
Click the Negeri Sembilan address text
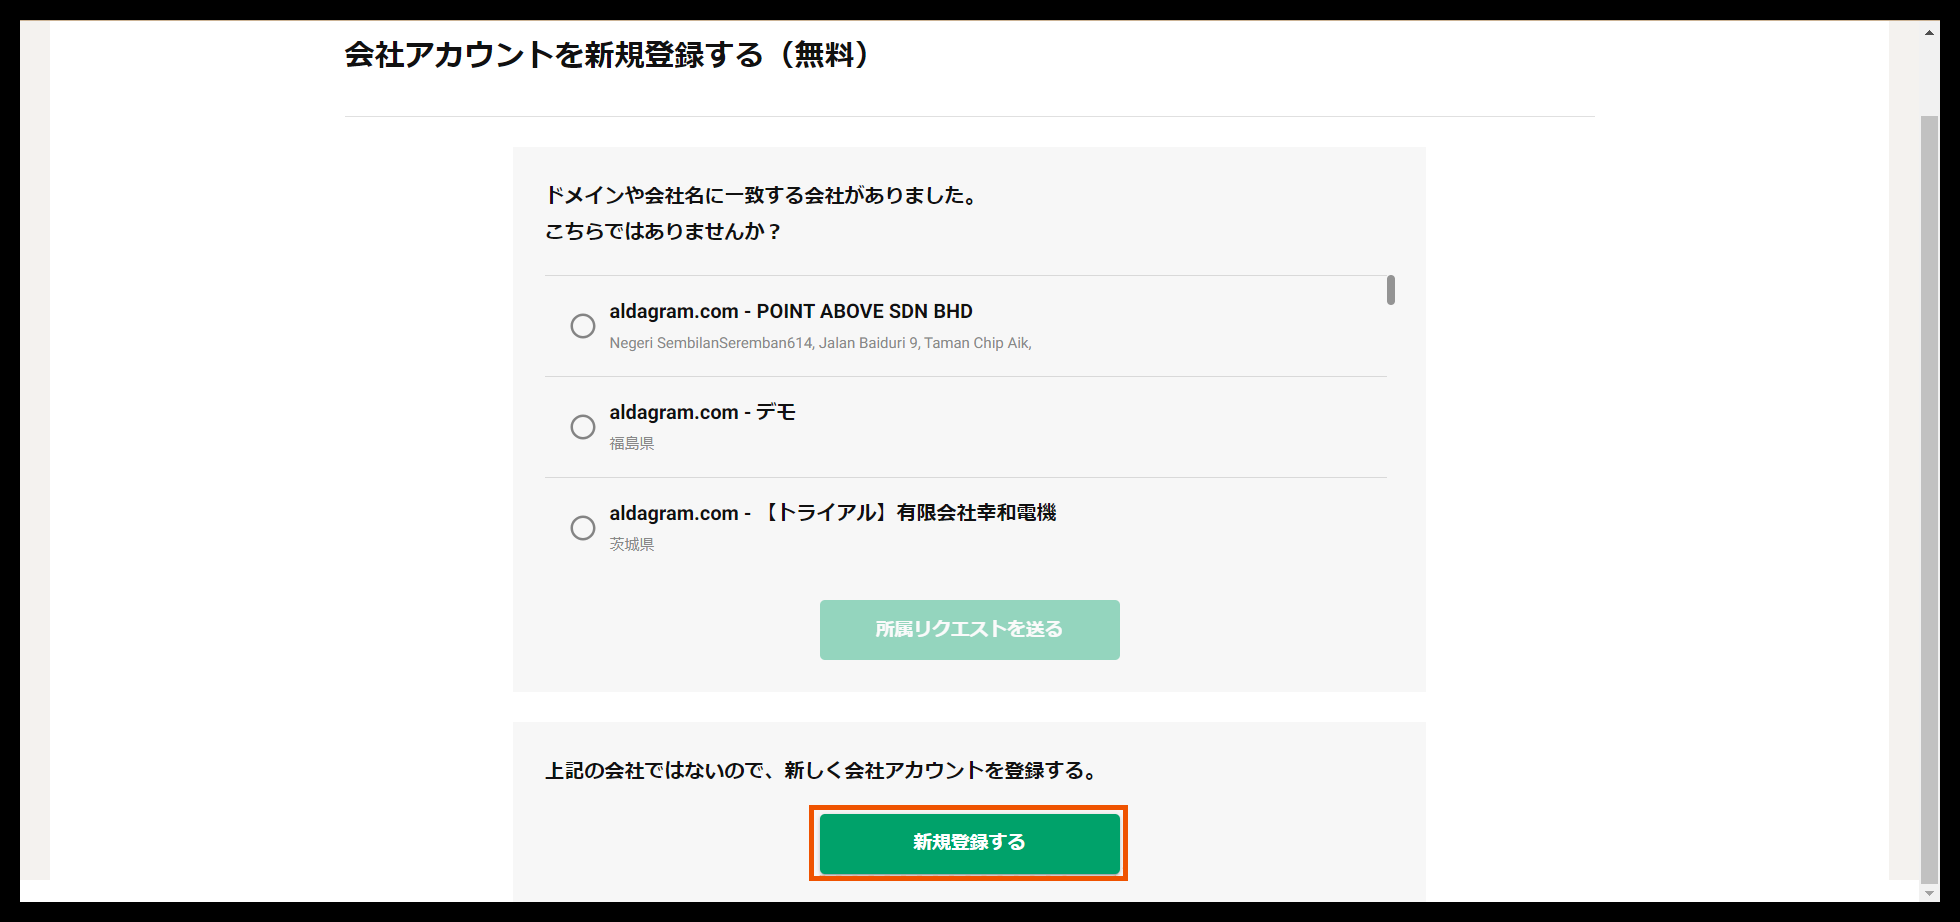(820, 343)
